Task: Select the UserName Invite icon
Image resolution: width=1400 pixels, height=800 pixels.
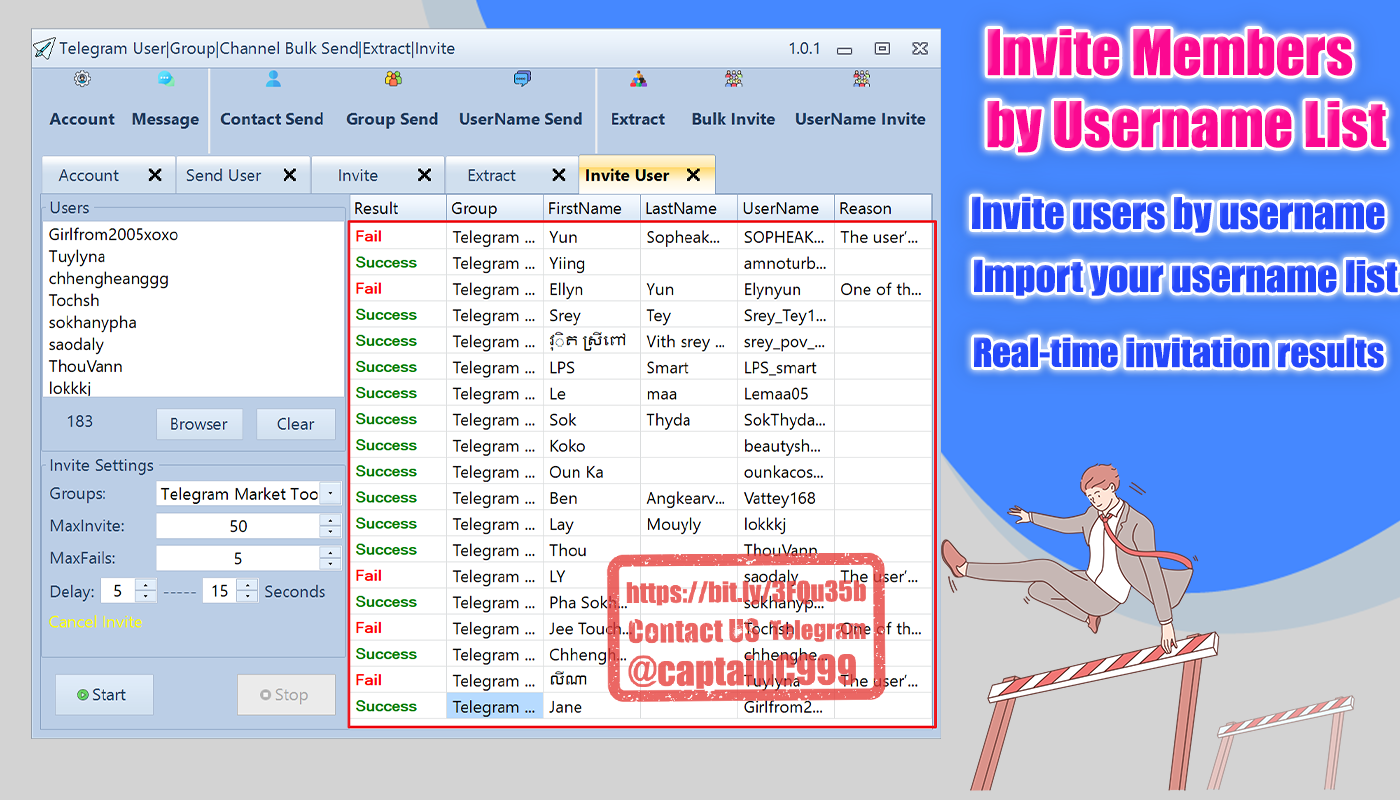Action: pos(860,80)
